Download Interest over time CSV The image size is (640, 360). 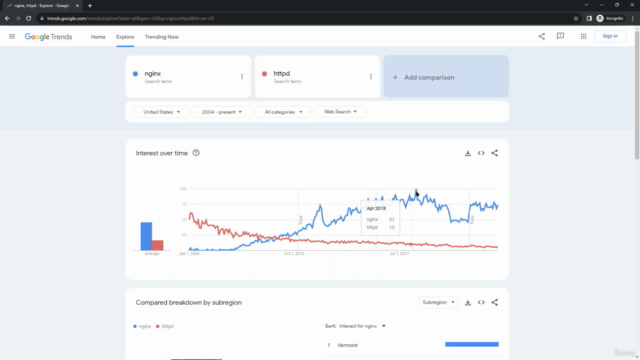tap(468, 153)
